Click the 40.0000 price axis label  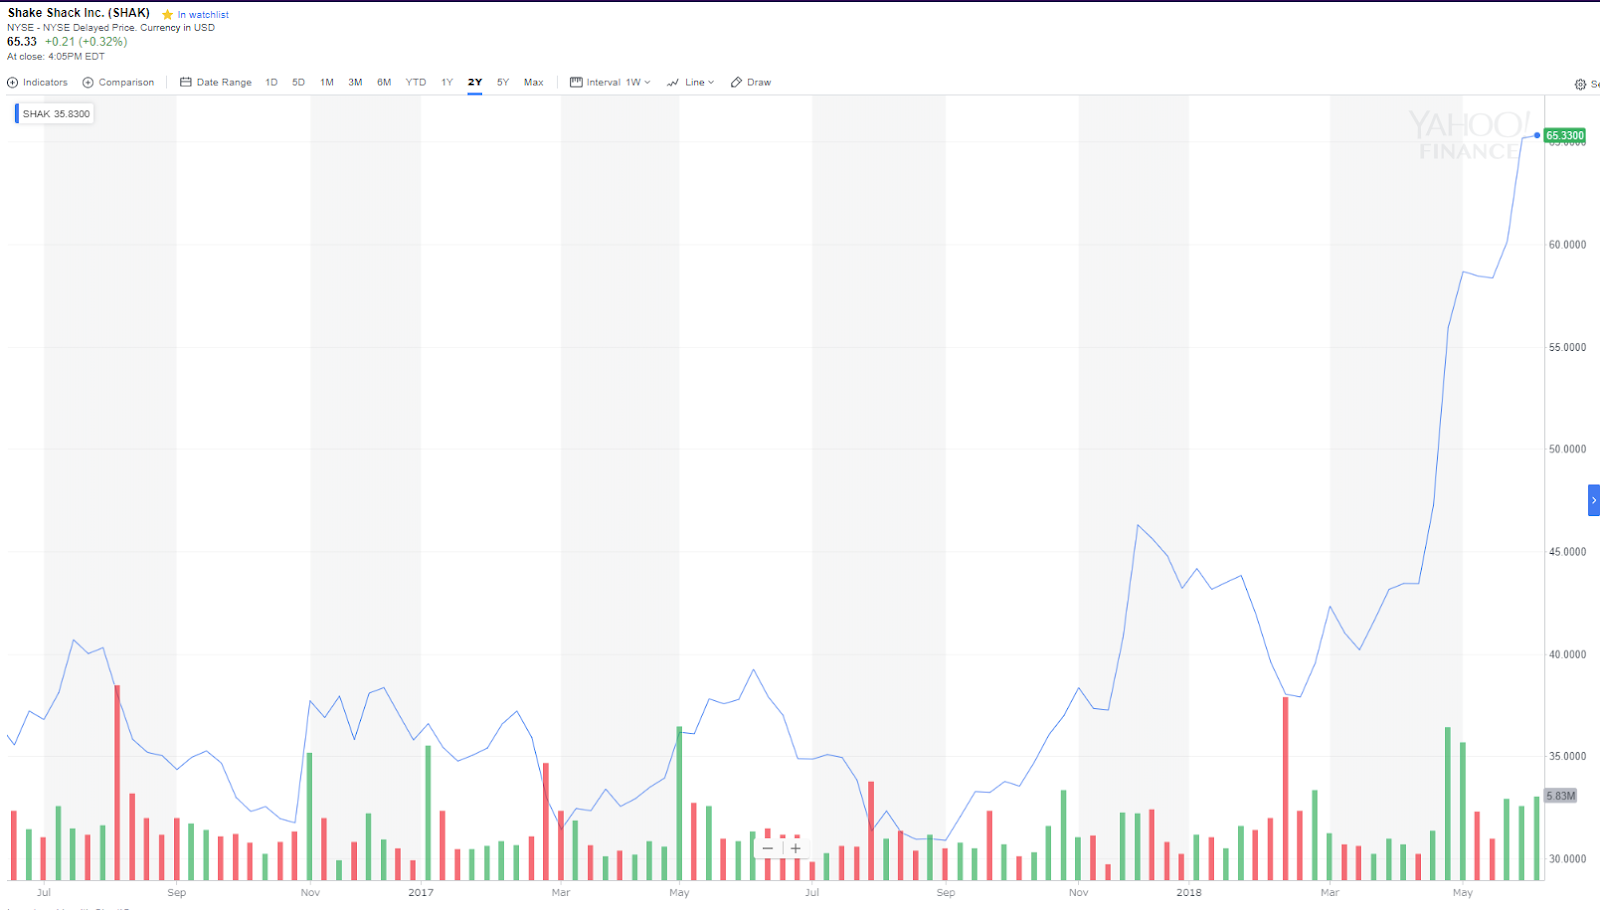point(1567,655)
